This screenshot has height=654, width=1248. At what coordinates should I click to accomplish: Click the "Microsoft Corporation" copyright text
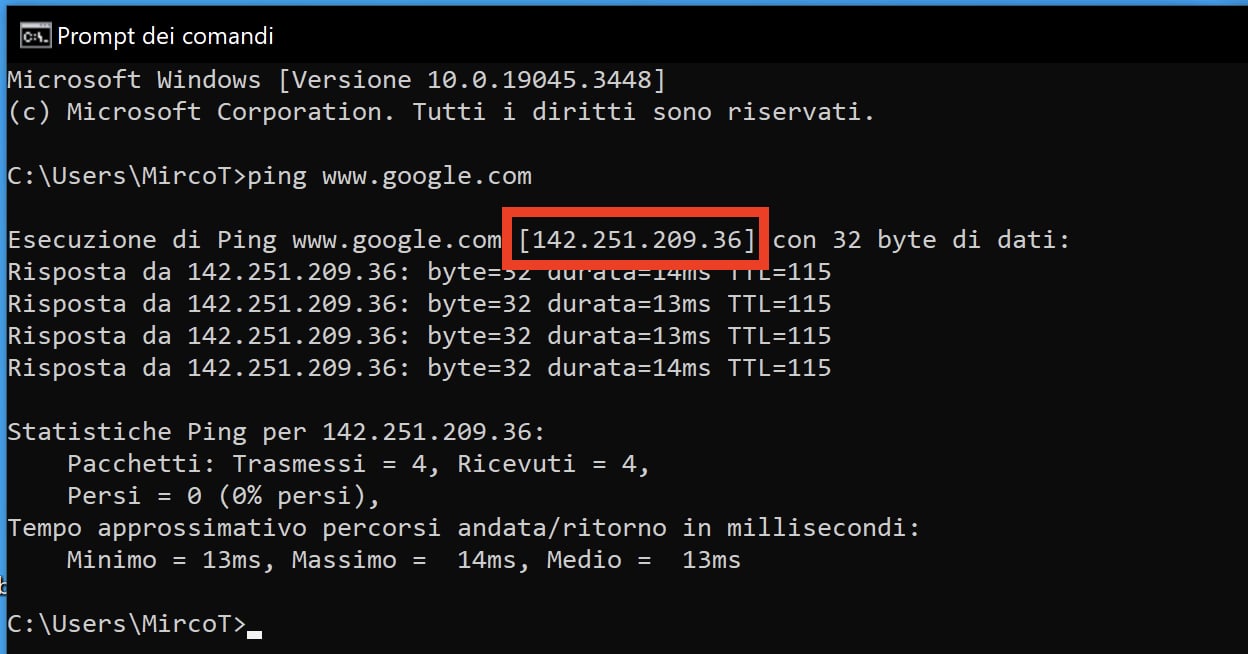point(224,112)
